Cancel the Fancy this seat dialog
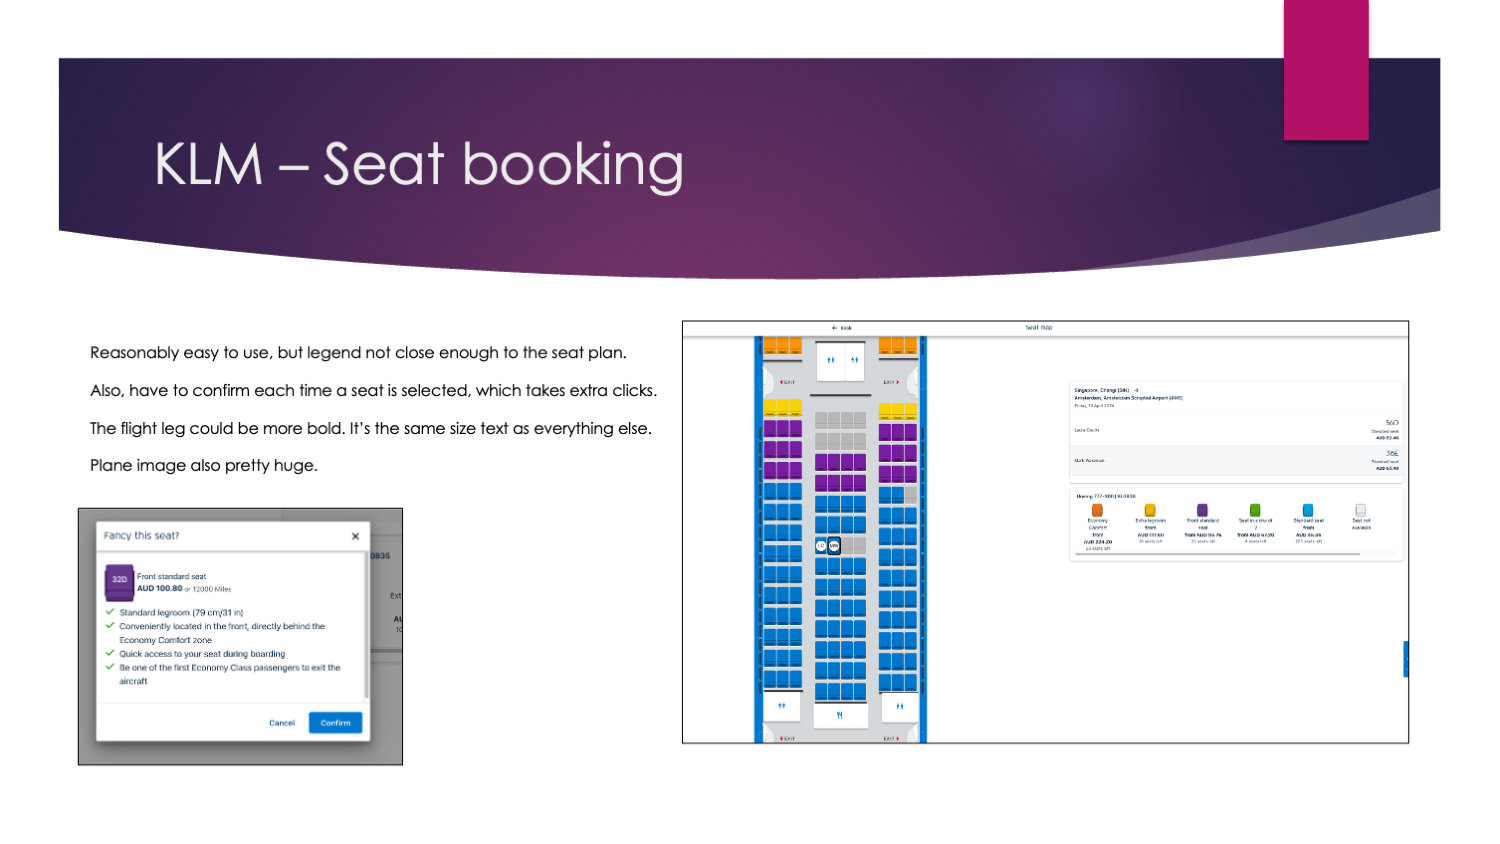 pos(281,722)
